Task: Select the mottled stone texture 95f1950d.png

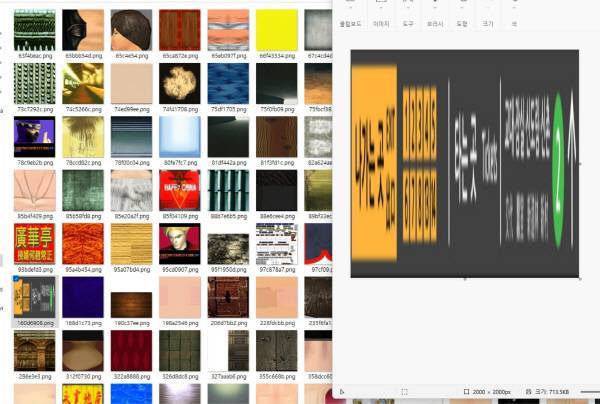Action: click(x=228, y=249)
